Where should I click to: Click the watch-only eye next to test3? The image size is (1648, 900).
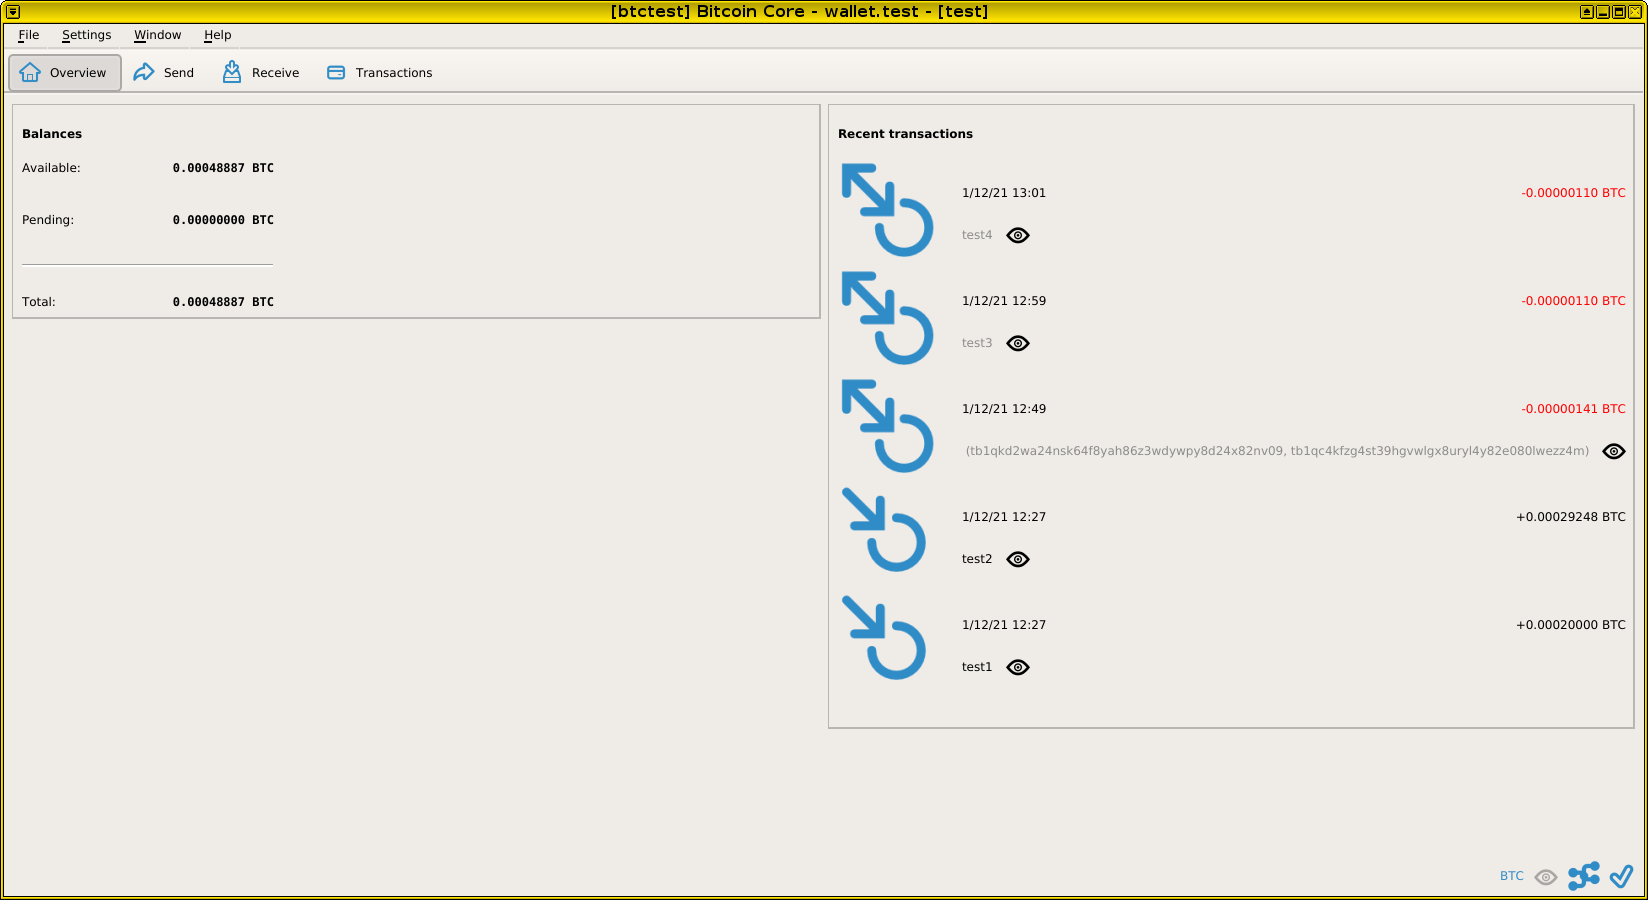point(1018,344)
